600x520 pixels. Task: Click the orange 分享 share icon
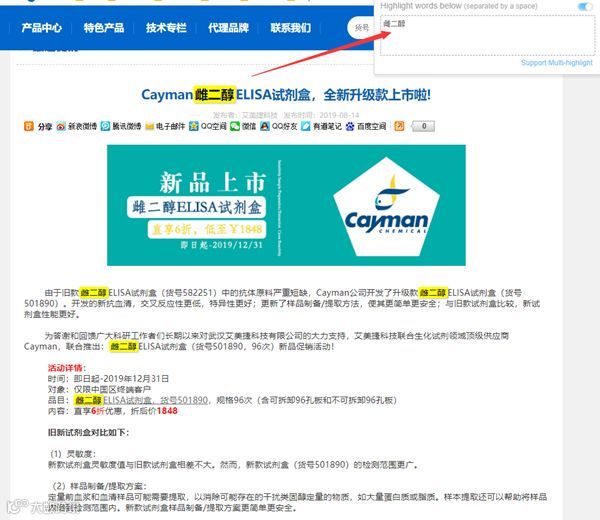point(29,126)
